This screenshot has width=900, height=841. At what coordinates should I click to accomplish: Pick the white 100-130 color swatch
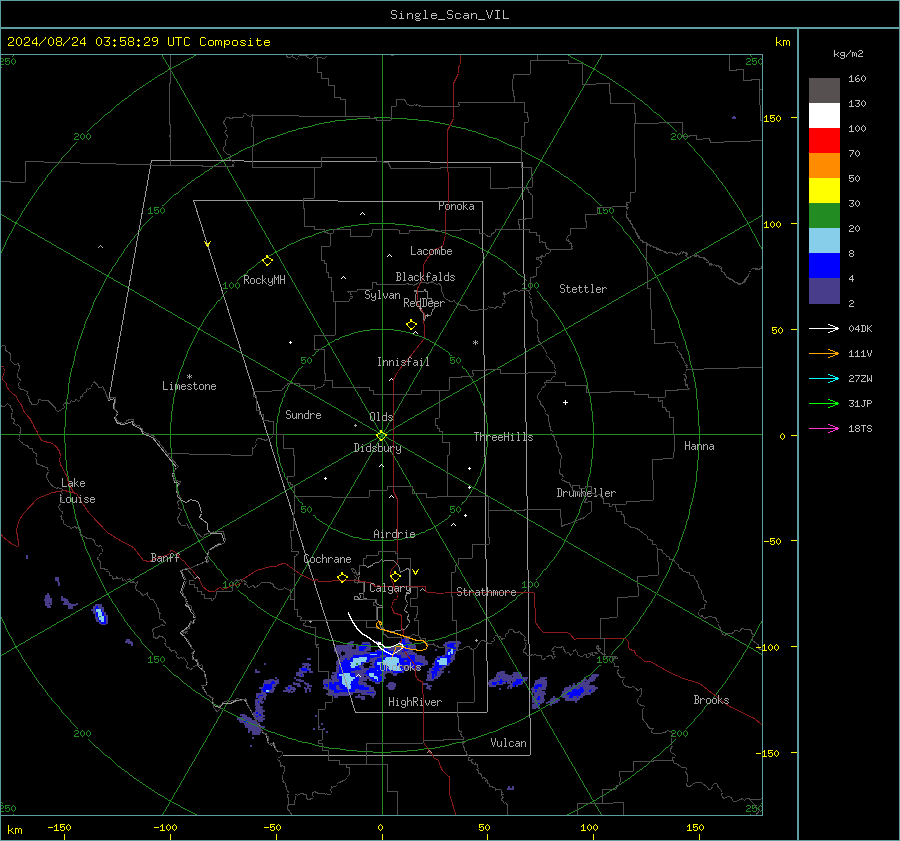pyautogui.click(x=824, y=116)
